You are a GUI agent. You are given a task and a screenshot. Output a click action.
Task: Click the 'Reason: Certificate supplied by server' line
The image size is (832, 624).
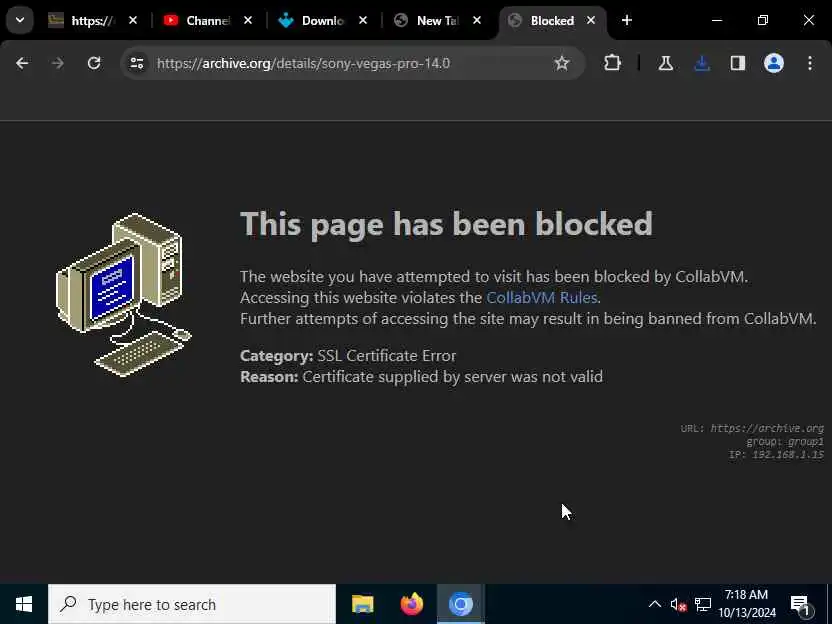point(421,377)
